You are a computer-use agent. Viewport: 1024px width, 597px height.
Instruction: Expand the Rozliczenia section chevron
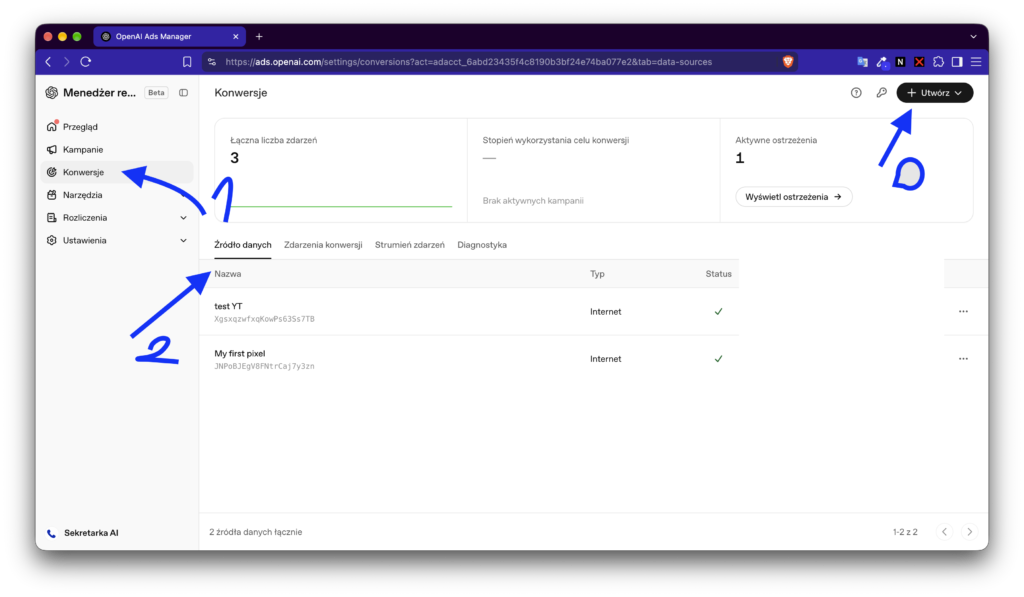point(184,218)
